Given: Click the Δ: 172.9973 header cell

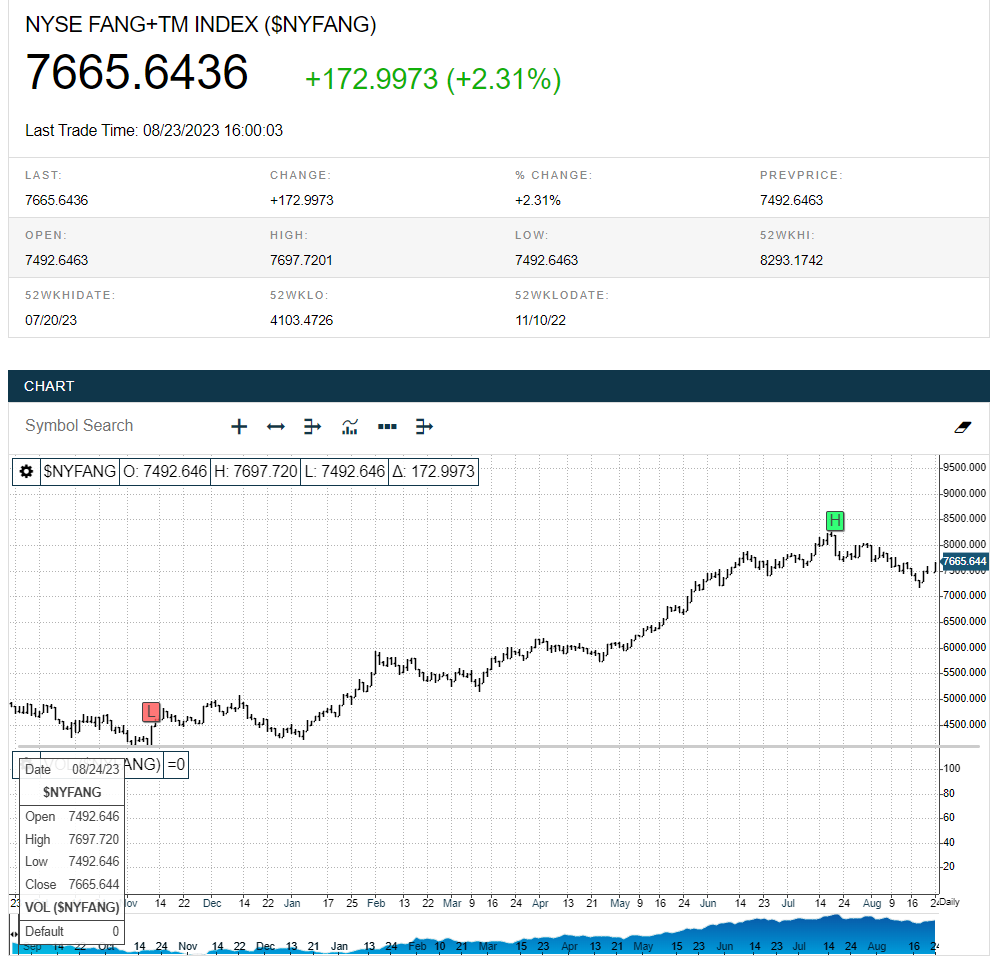Looking at the screenshot, I should pos(433,471).
